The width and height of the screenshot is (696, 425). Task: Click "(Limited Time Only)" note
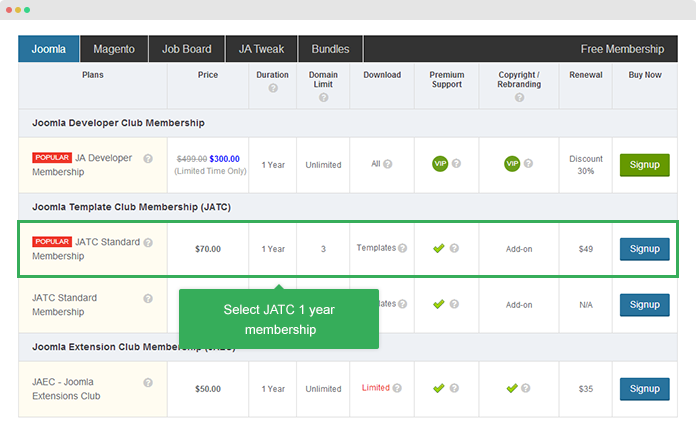(210, 171)
